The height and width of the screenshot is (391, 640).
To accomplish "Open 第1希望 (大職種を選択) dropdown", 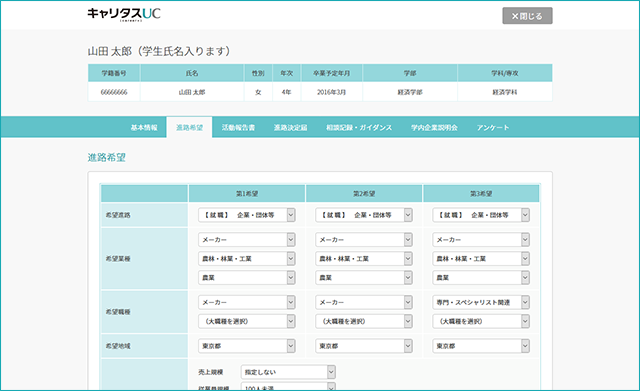I will pyautogui.click(x=247, y=321).
